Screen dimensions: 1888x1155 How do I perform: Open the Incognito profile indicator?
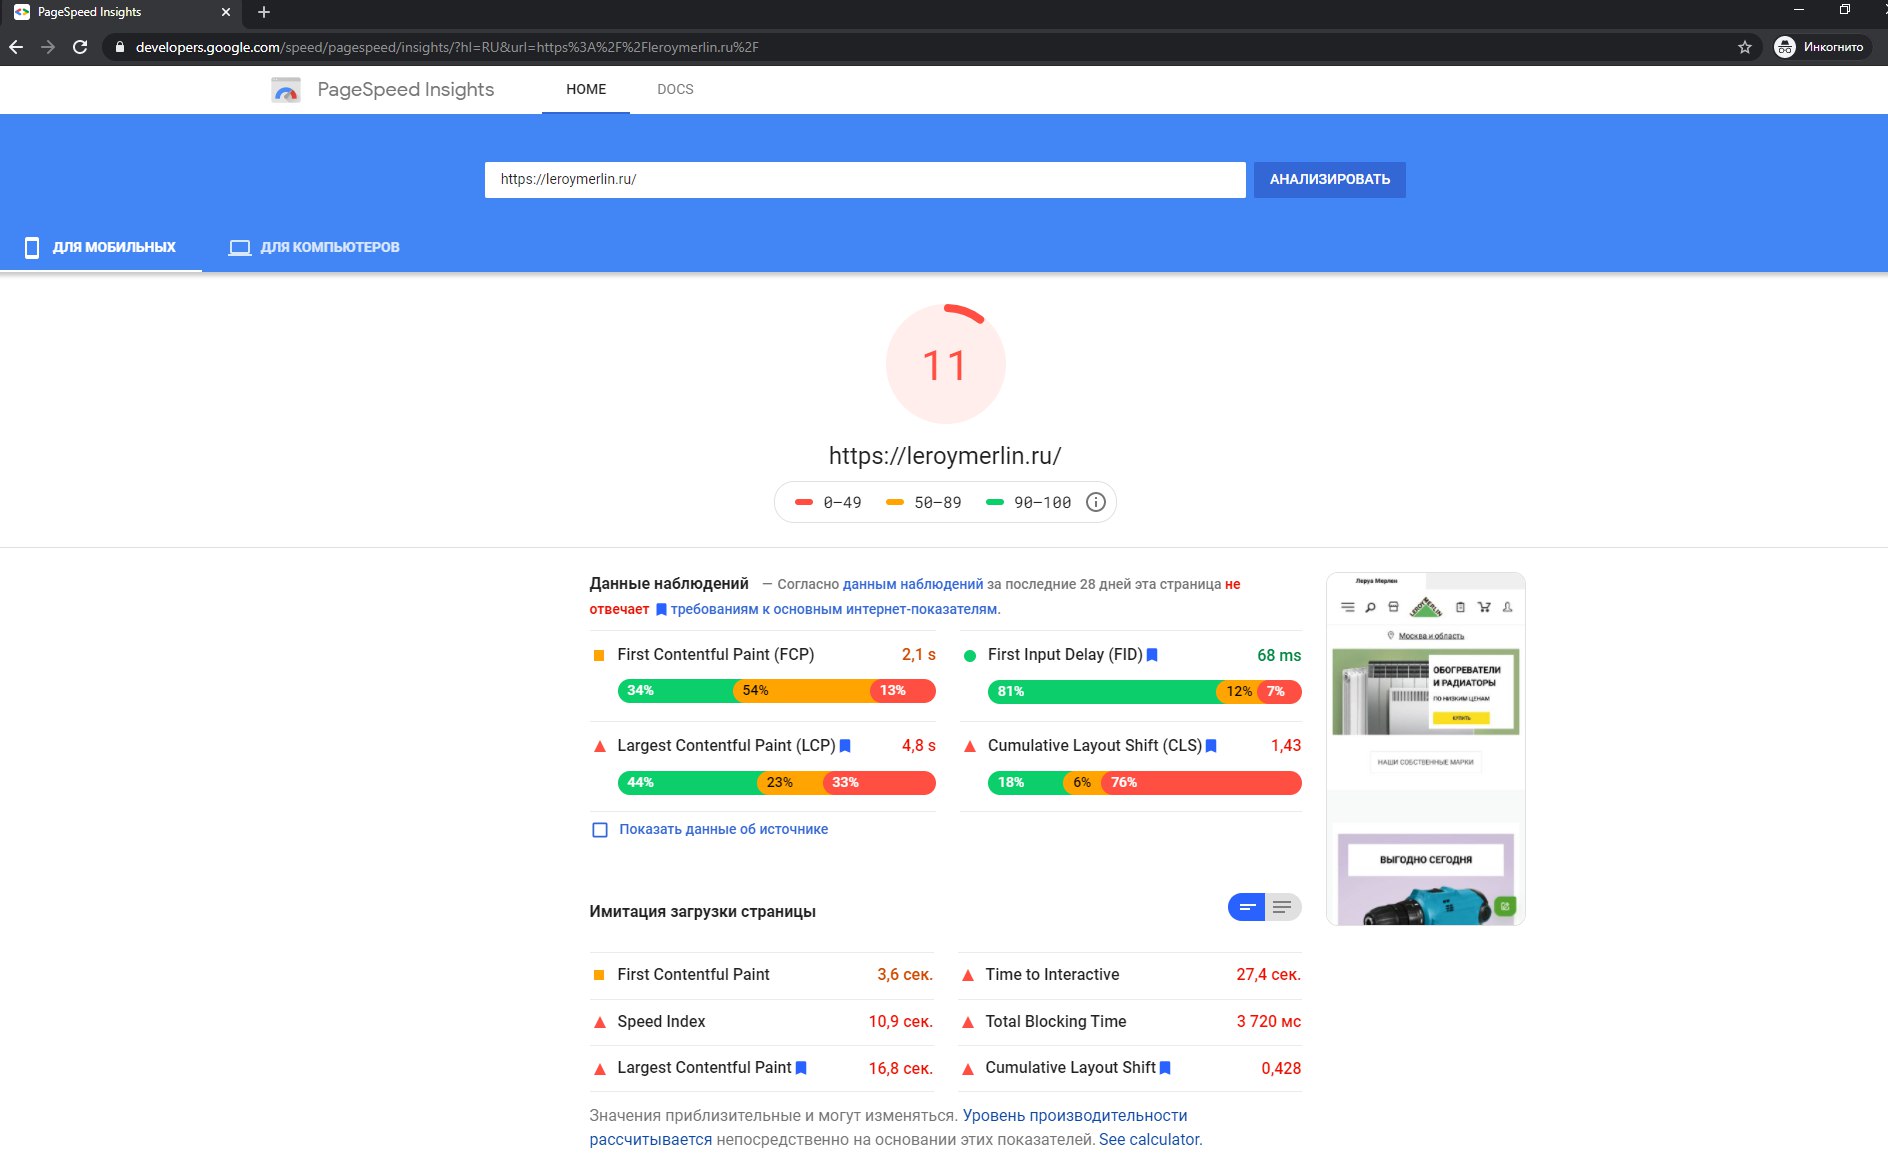click(1820, 47)
